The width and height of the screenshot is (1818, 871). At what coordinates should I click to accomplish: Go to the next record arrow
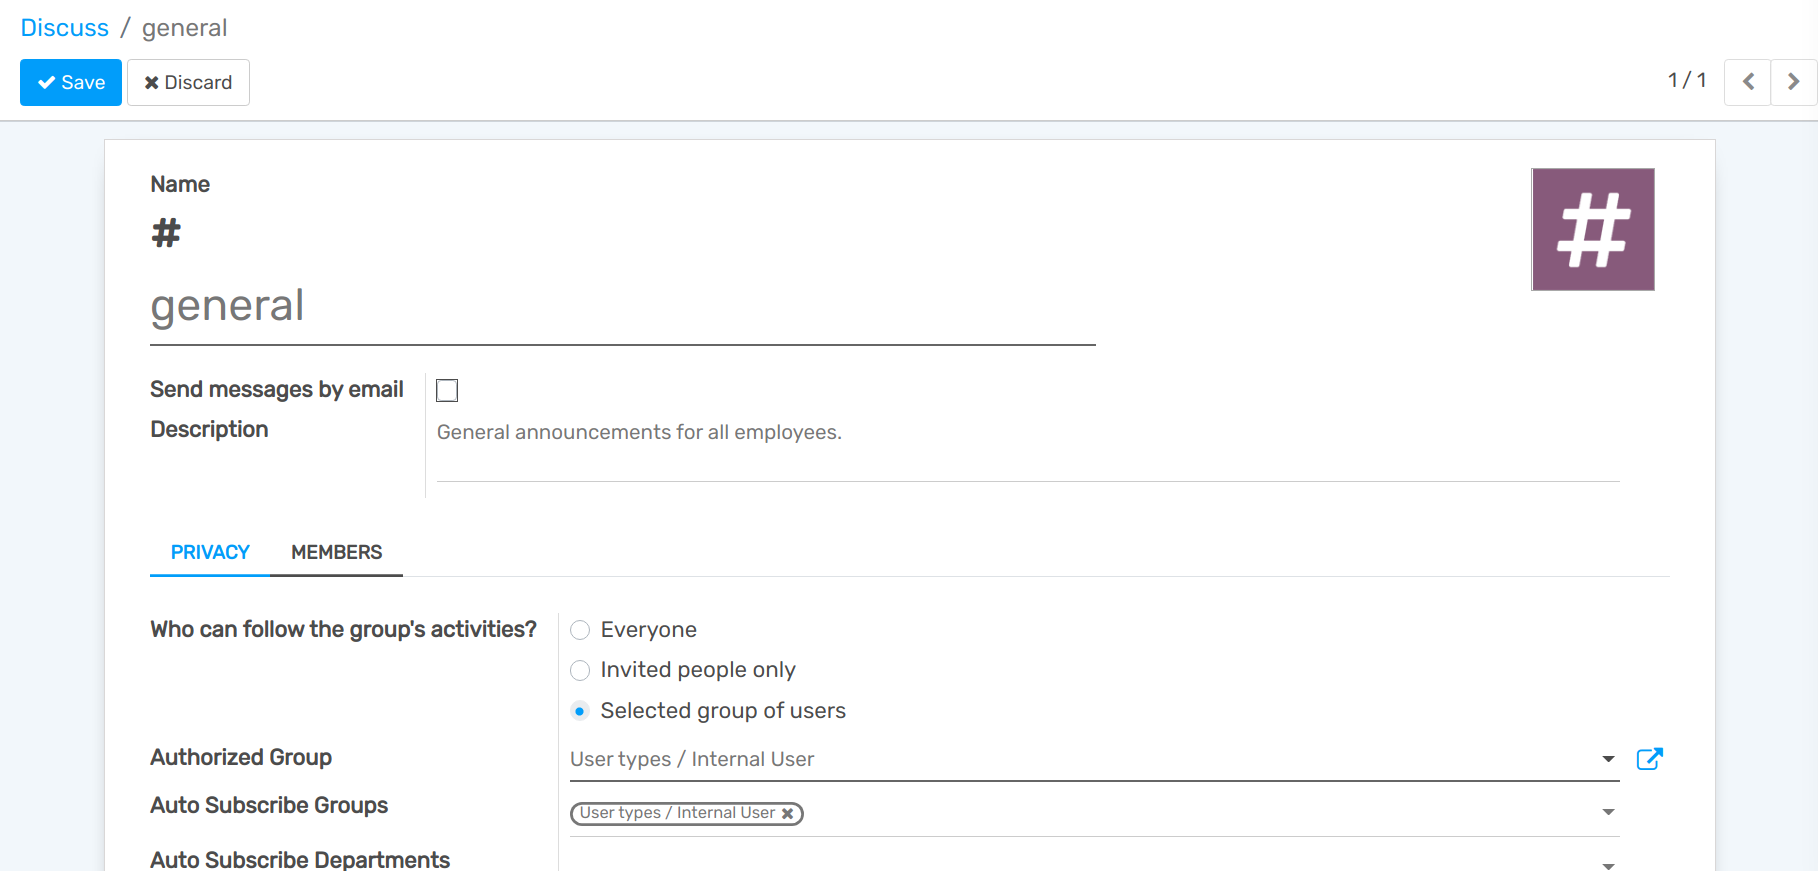click(1793, 82)
